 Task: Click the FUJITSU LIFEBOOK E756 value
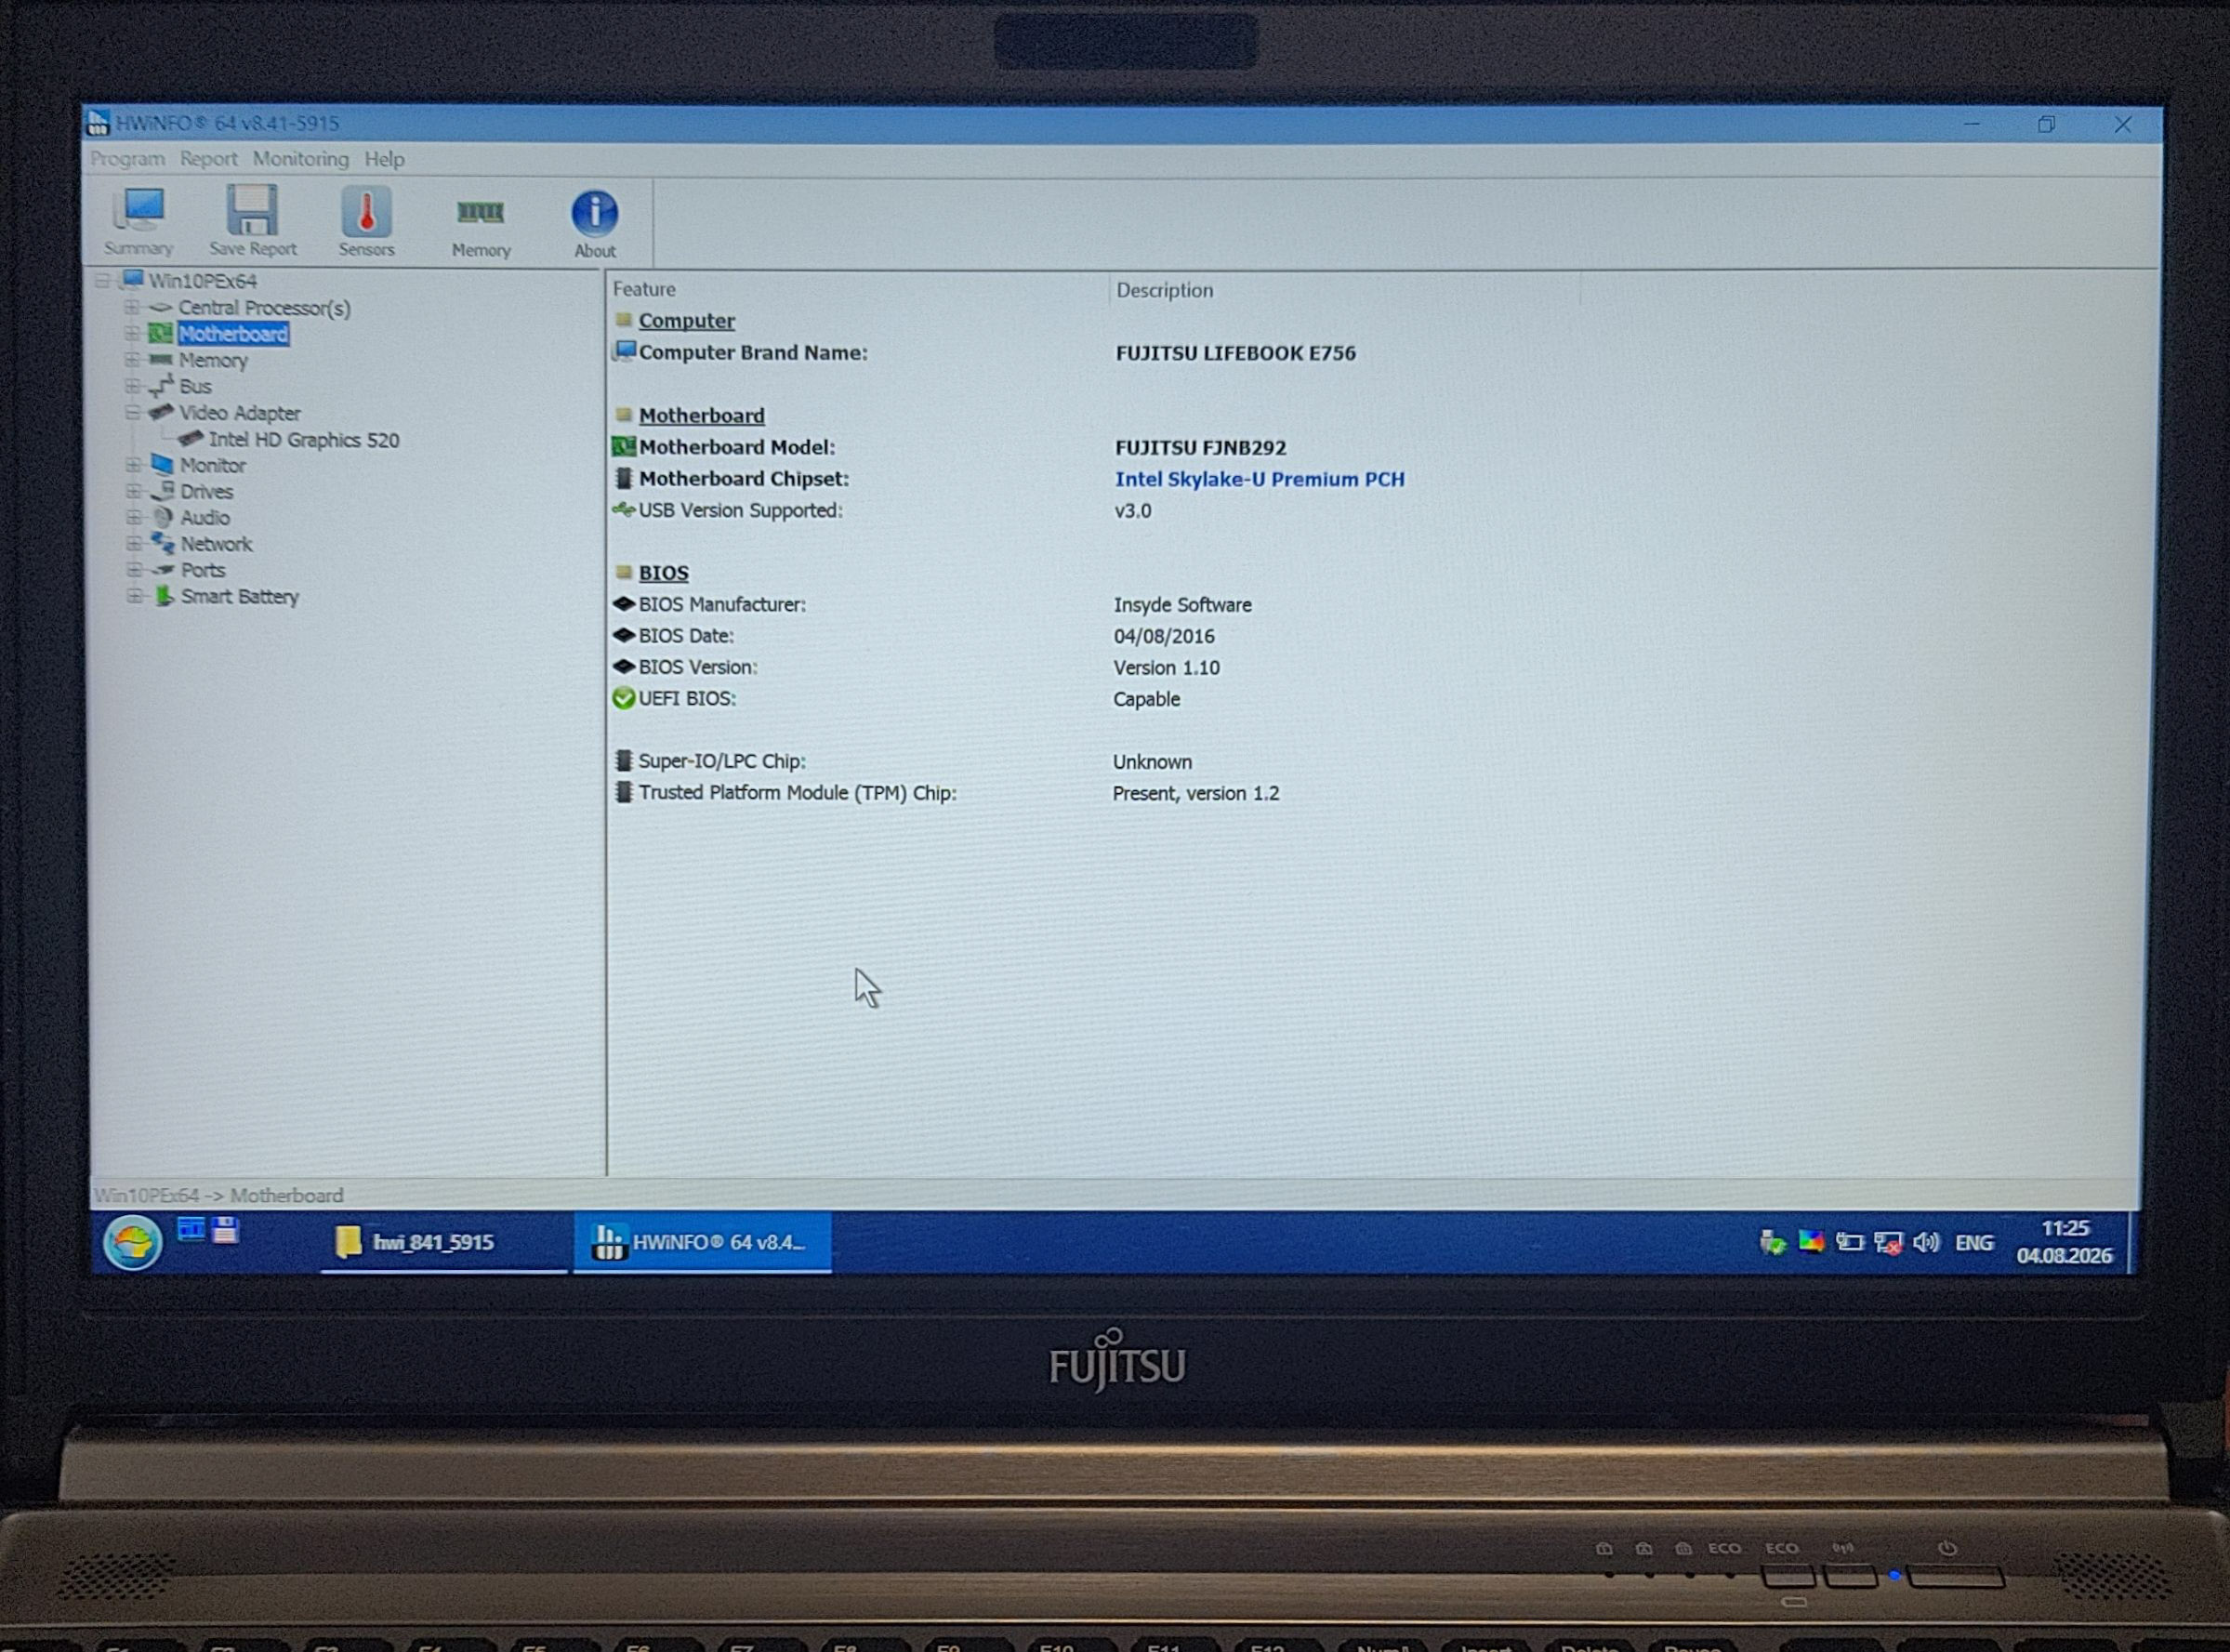click(1235, 353)
